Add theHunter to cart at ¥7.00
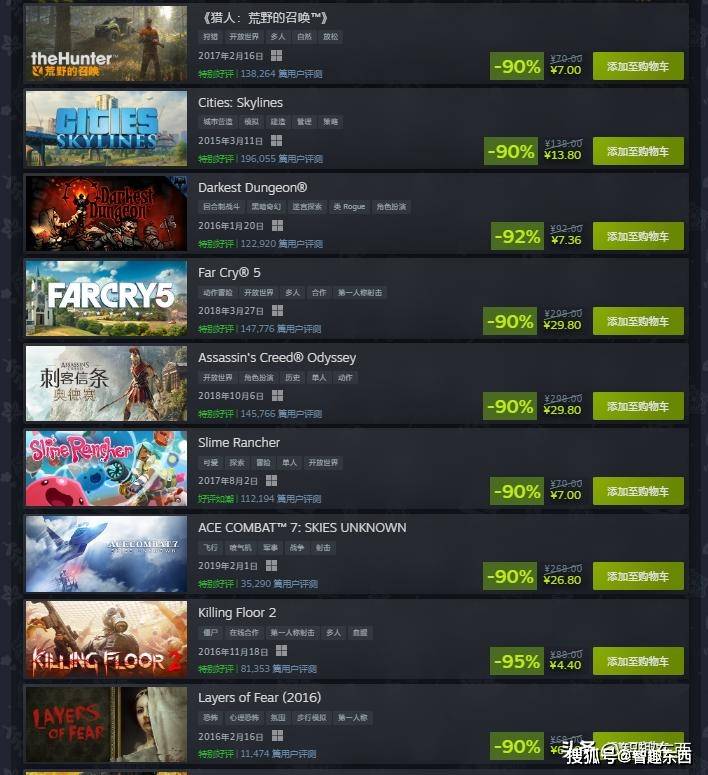Screen dimensions: 708x775 click(638, 66)
